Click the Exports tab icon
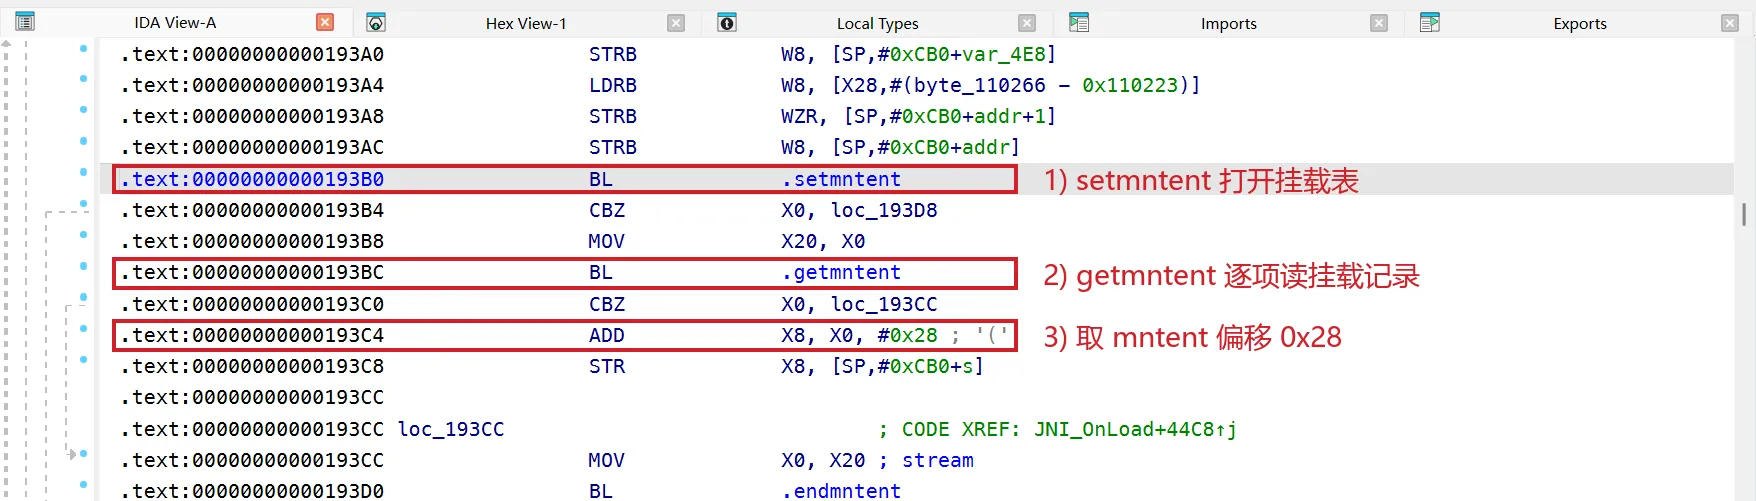 tap(1429, 22)
